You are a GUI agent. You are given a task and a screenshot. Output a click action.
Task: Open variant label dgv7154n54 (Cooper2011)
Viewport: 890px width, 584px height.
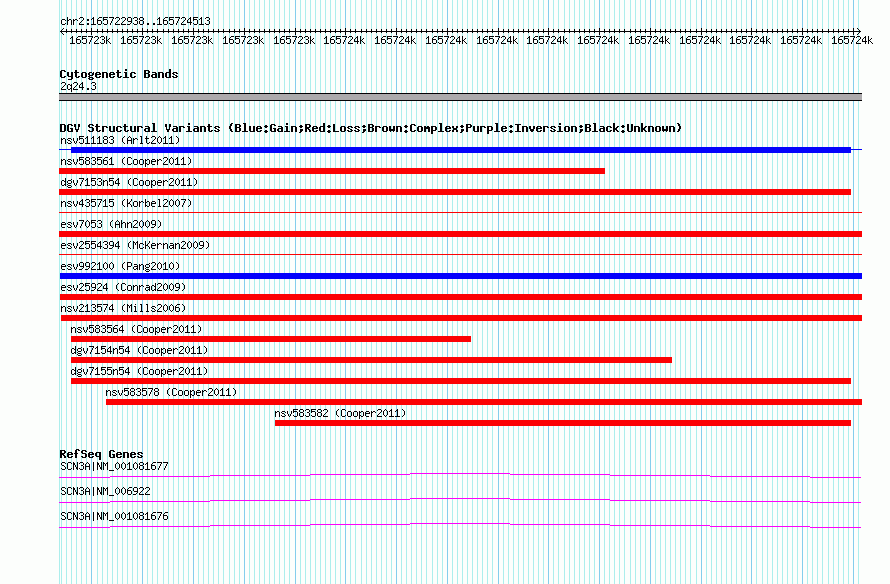click(139, 350)
